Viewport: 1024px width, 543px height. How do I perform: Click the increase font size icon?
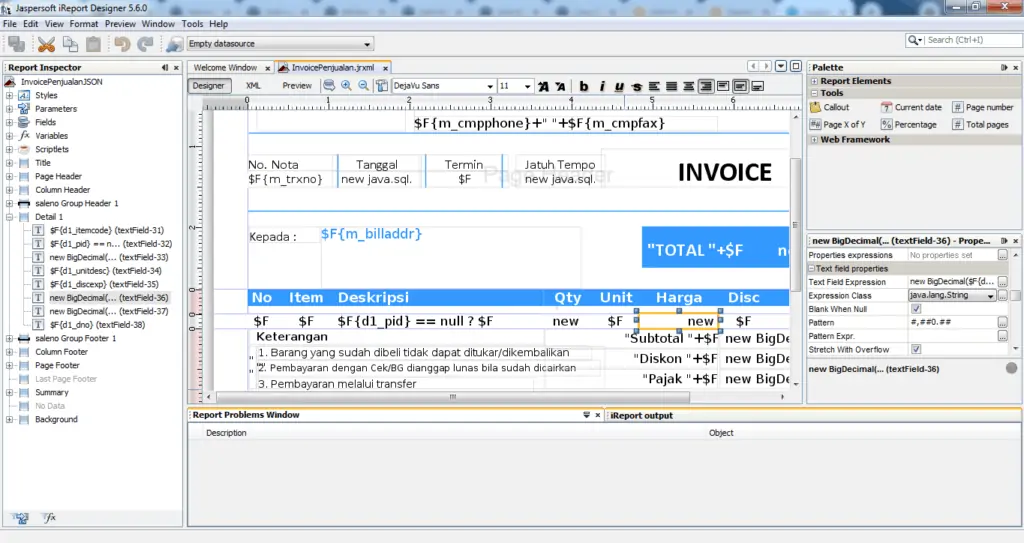click(x=543, y=86)
